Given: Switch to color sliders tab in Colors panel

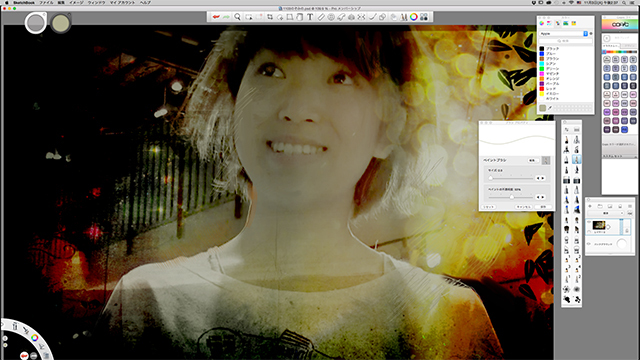Looking at the screenshot, I should click(549, 23).
